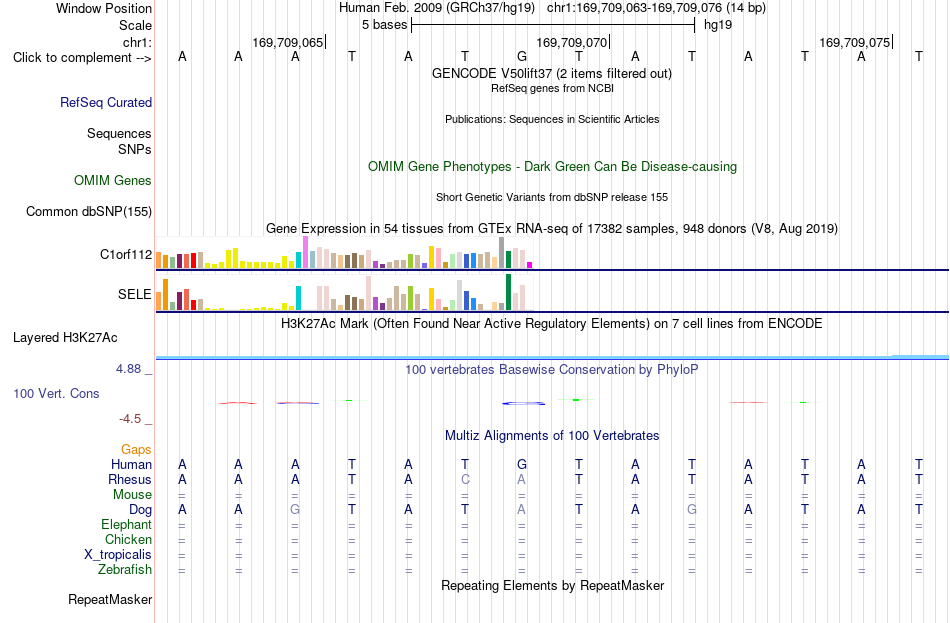
Task: Click Multiz Alignments of 100 Vertebrates title
Action: point(552,436)
